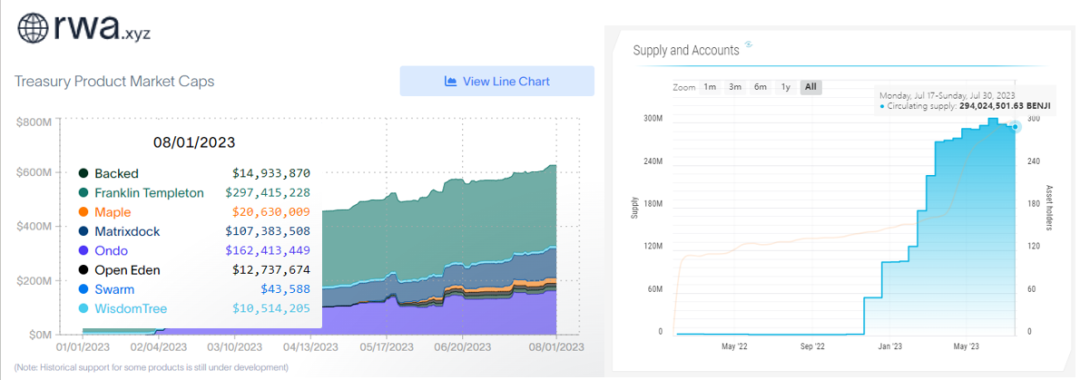This screenshot has width=1080, height=380.
Task: Click the Supply and Accounts heading
Action: (x=686, y=50)
